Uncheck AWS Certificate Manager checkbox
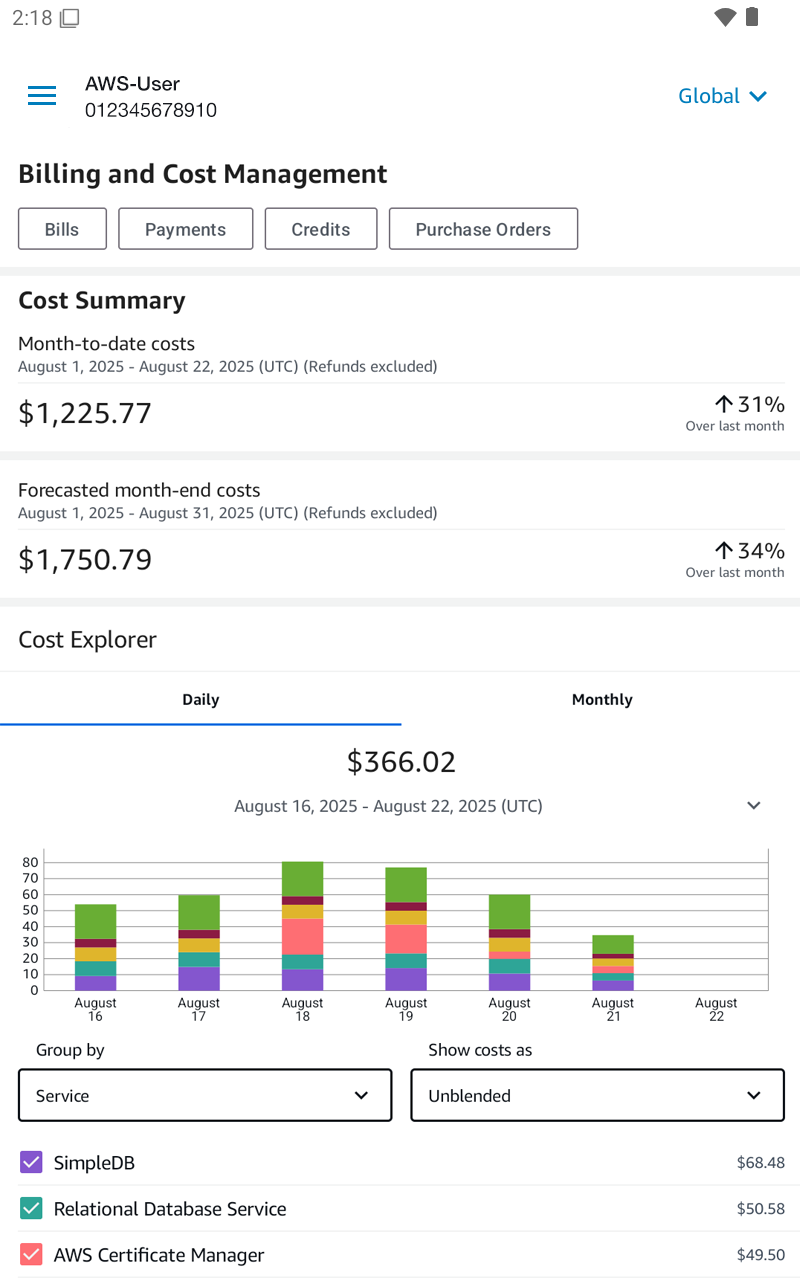The image size is (800, 1280). pyautogui.click(x=31, y=1254)
